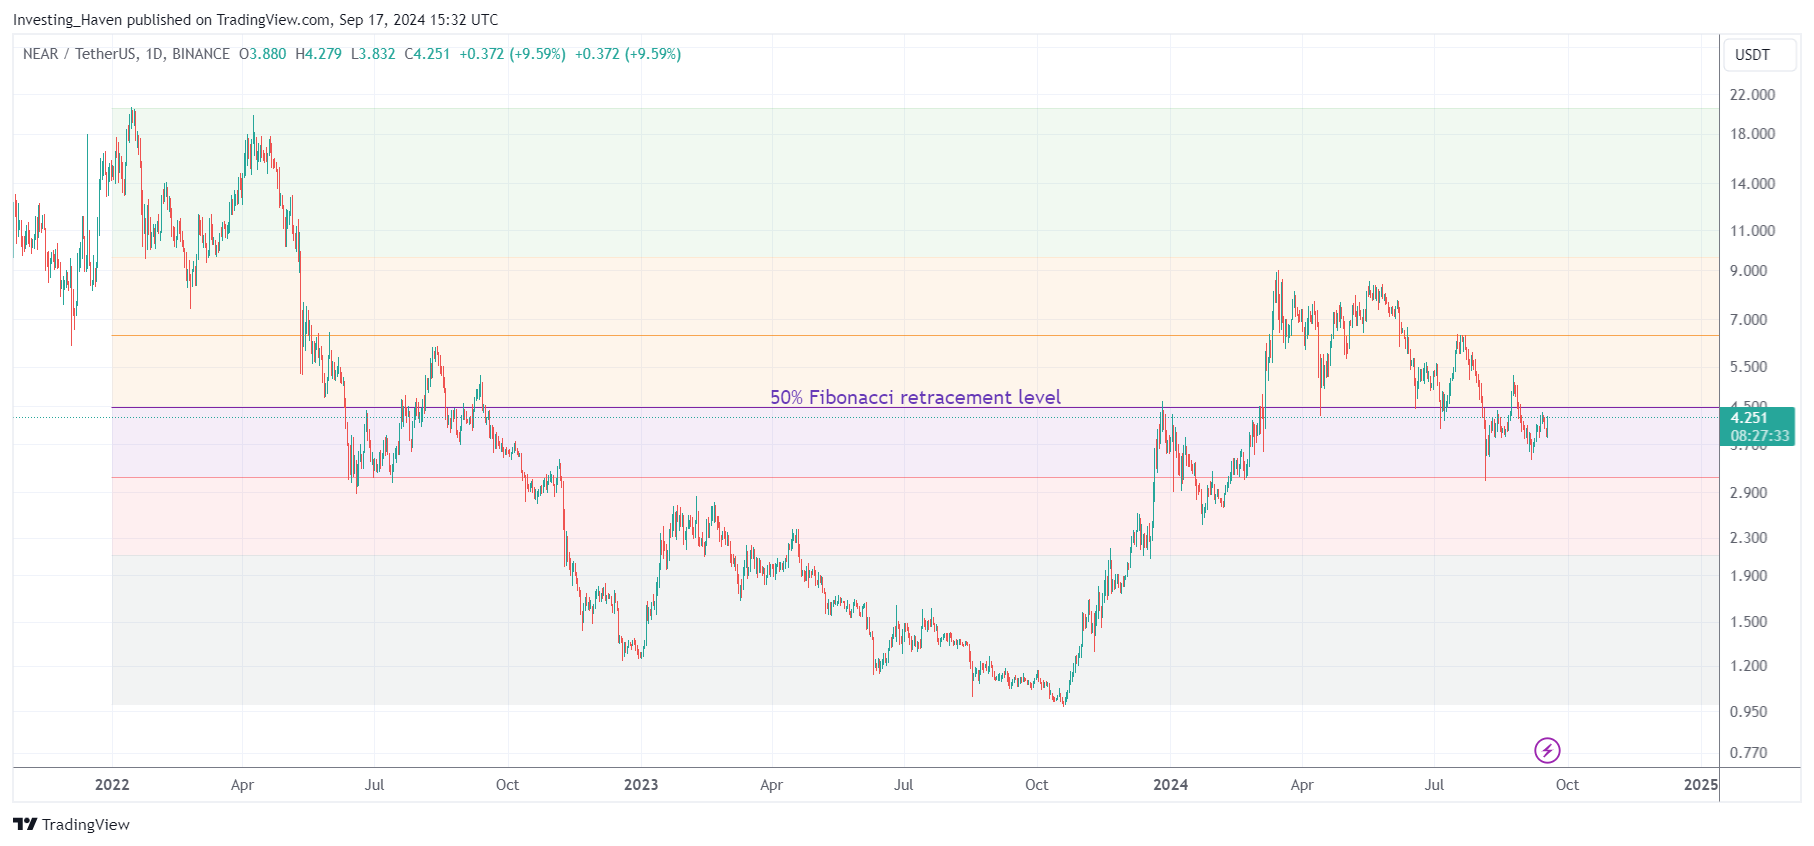1814x846 pixels.
Task: Click the 2.900 price axis label
Action: [1749, 493]
